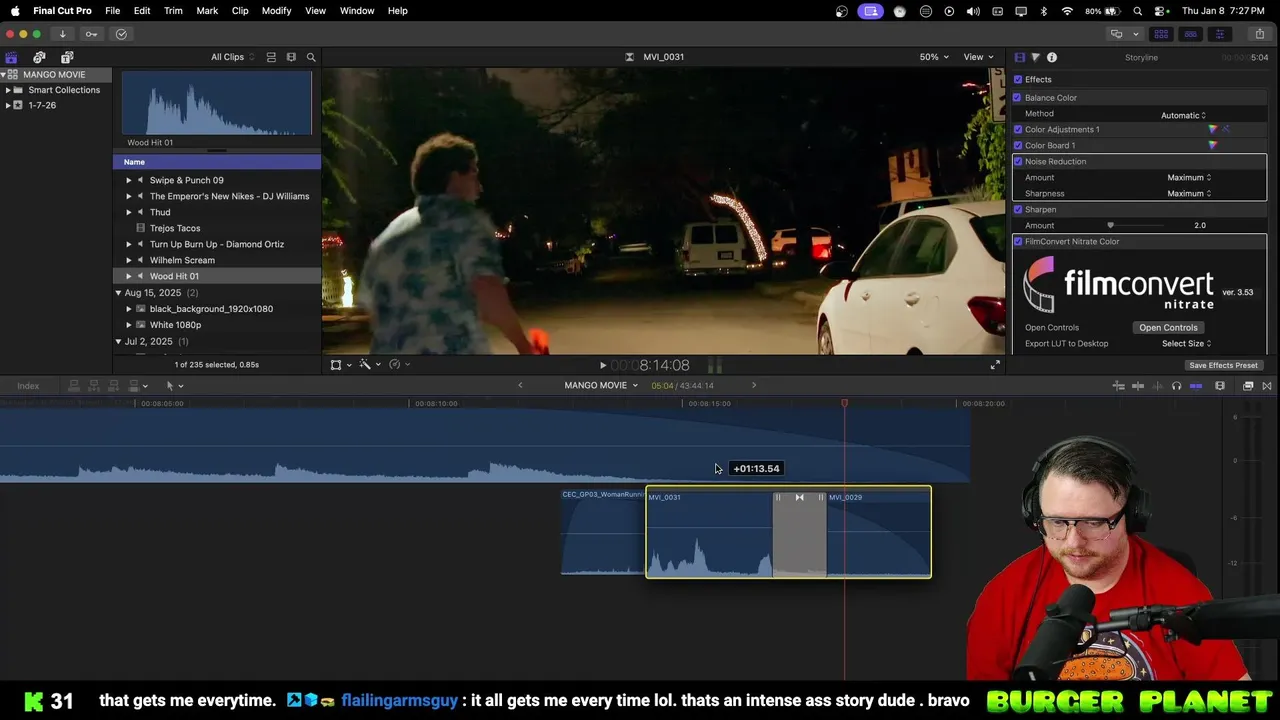Uncheck Sharpen effect

[1018, 210]
